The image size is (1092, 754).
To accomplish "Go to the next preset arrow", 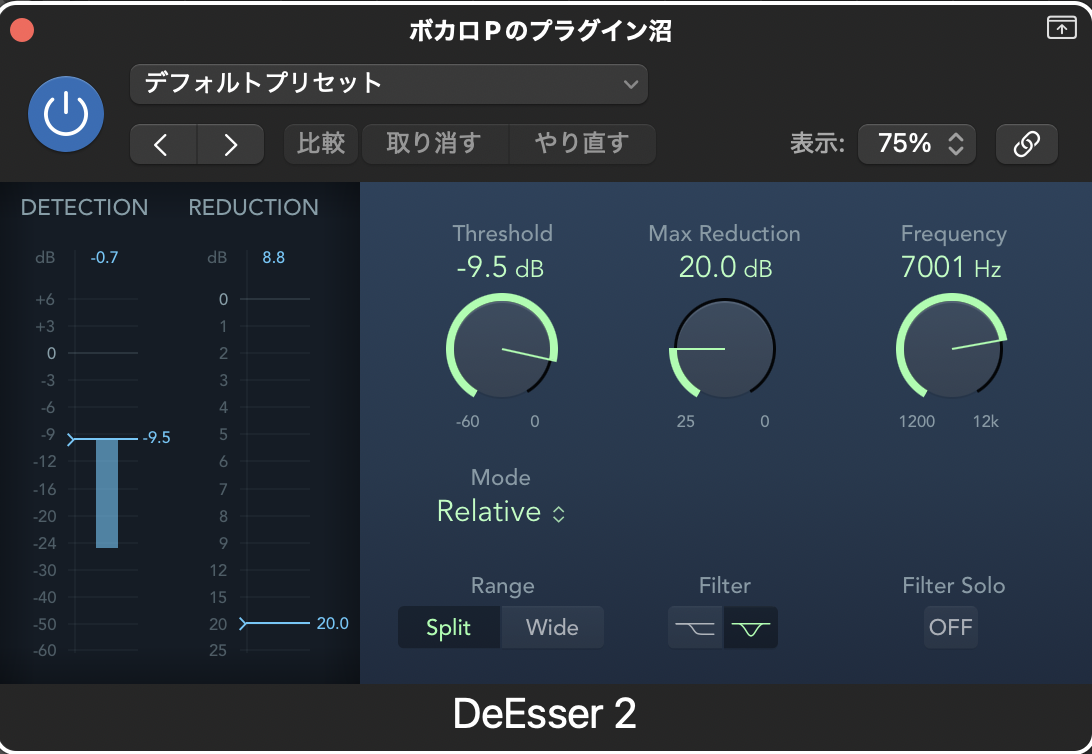I will [x=231, y=144].
